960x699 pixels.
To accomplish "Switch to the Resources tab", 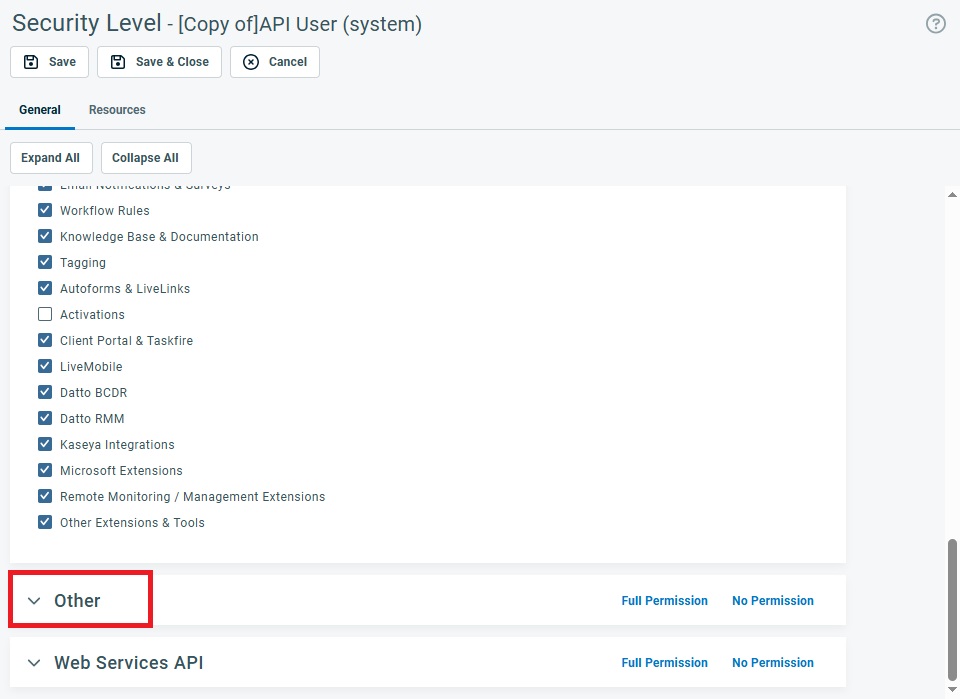I will [117, 110].
